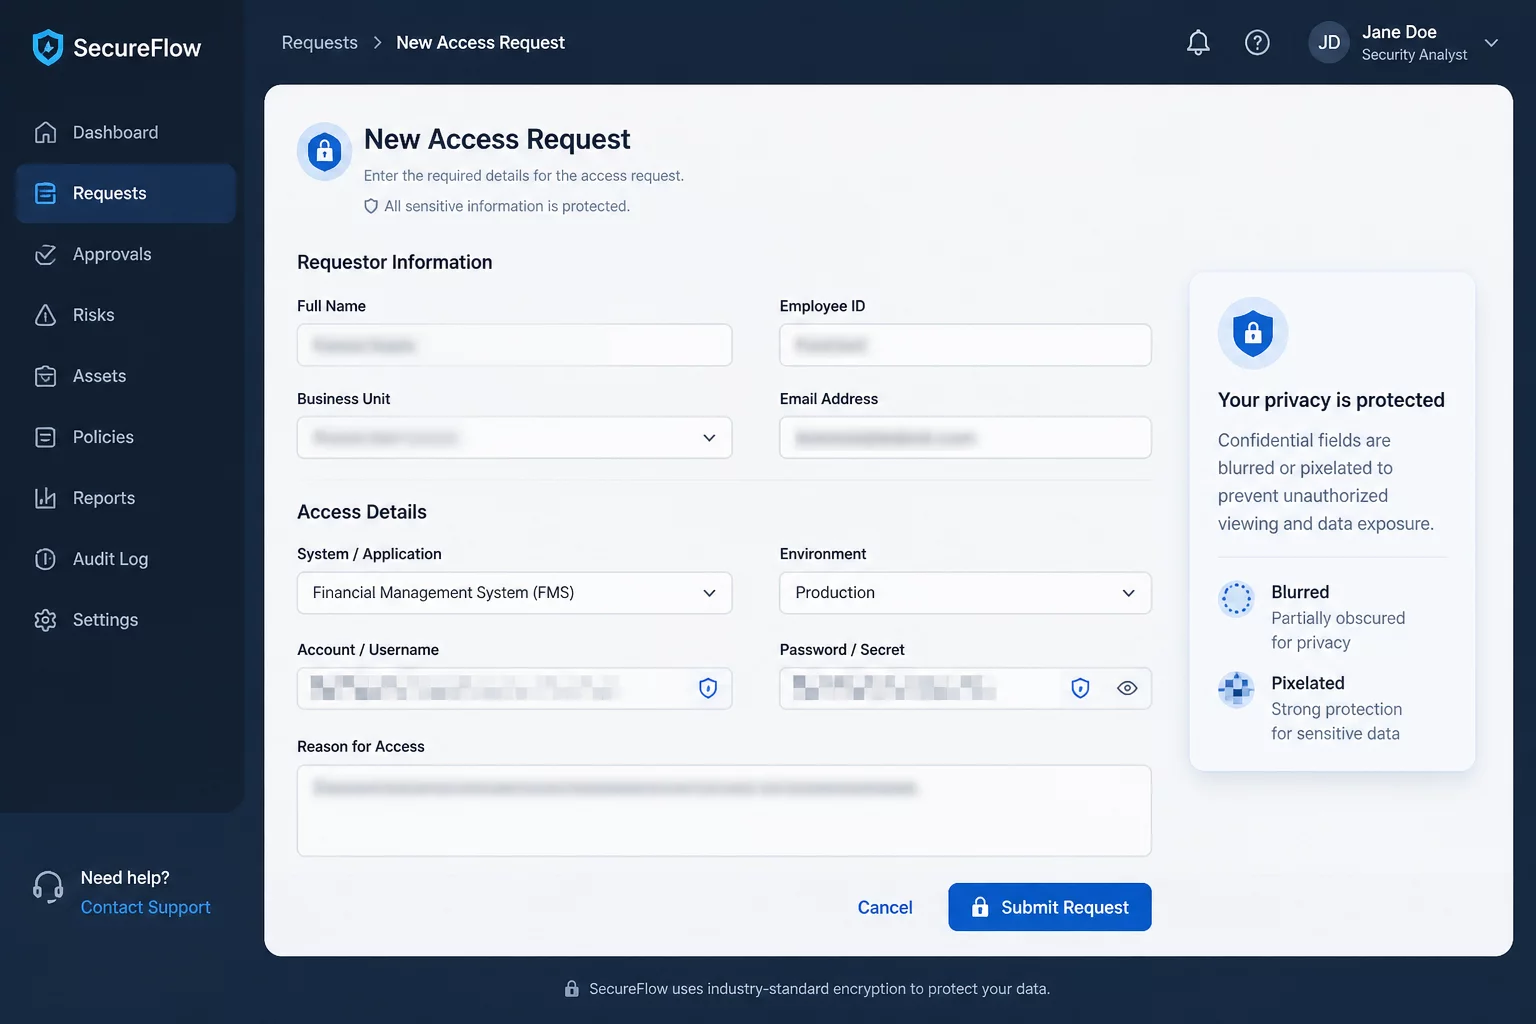Open the notifications bell
This screenshot has width=1536, height=1024.
click(1198, 42)
